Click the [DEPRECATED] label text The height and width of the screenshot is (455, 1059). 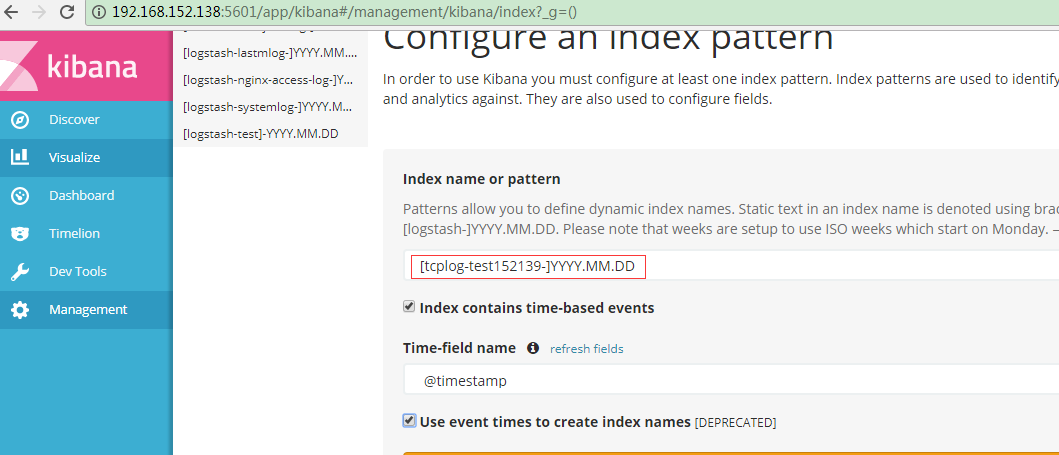click(x=735, y=423)
